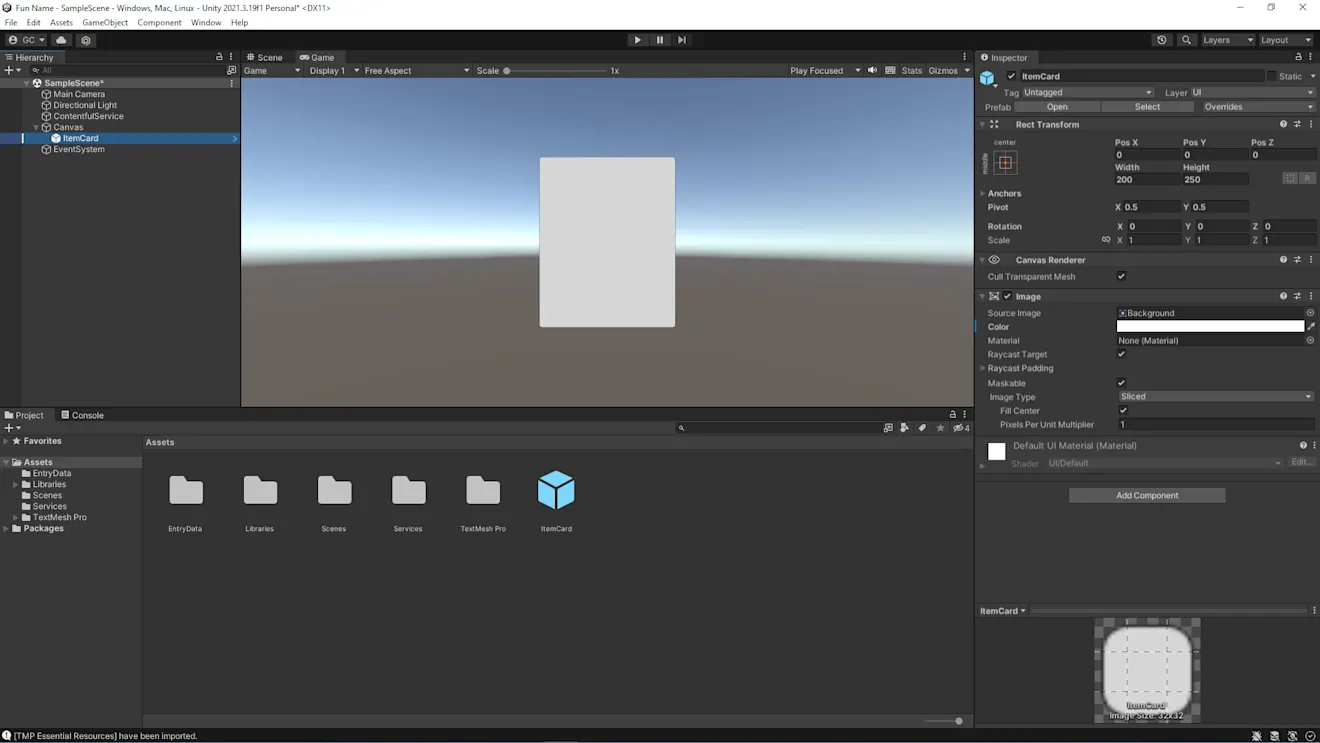
Task: Adjust the Game view Scale slider
Action: coord(556,71)
